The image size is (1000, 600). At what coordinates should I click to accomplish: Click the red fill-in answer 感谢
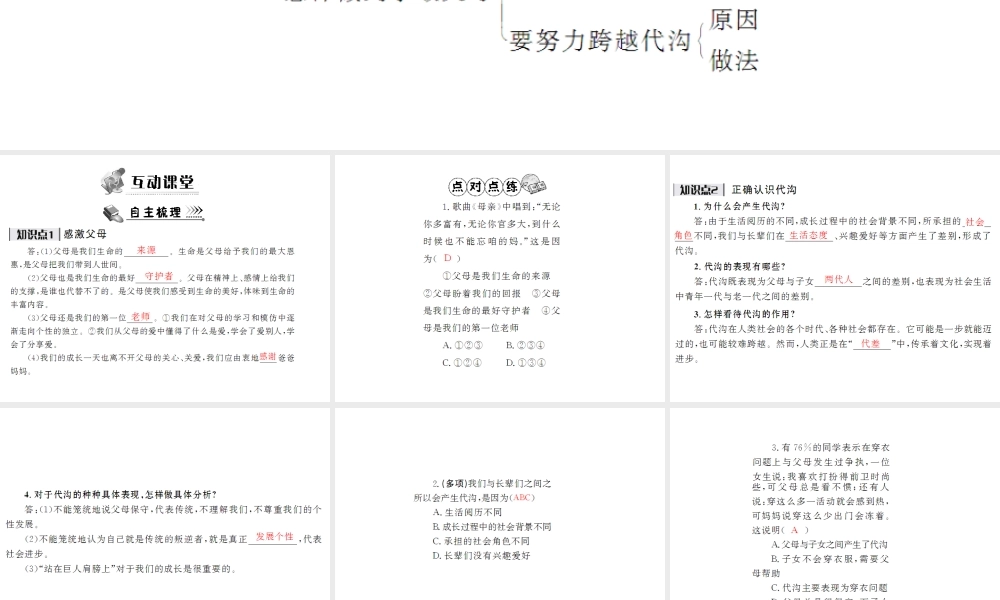(268, 357)
